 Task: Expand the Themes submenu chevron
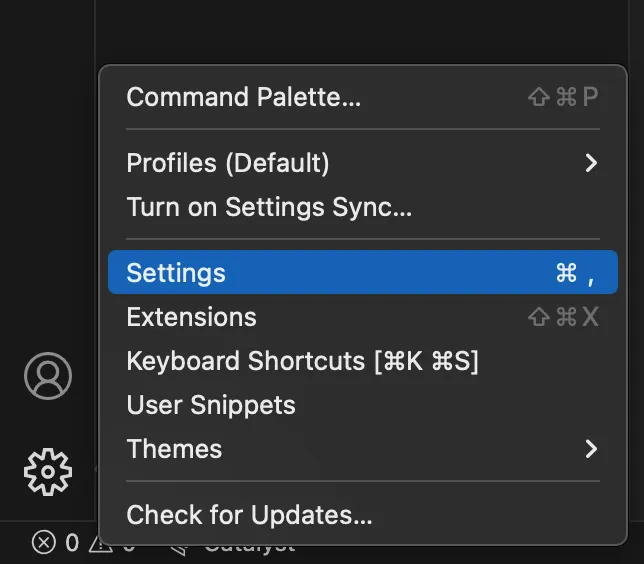pos(591,449)
